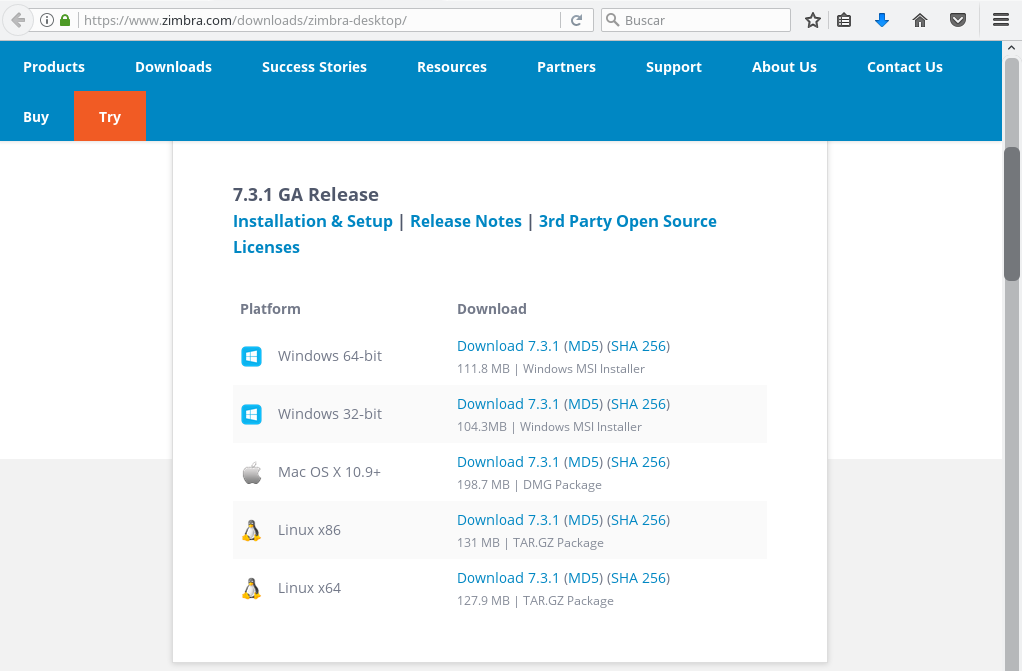Open the Downloads menu
The height and width of the screenshot is (671, 1022).
click(x=173, y=67)
